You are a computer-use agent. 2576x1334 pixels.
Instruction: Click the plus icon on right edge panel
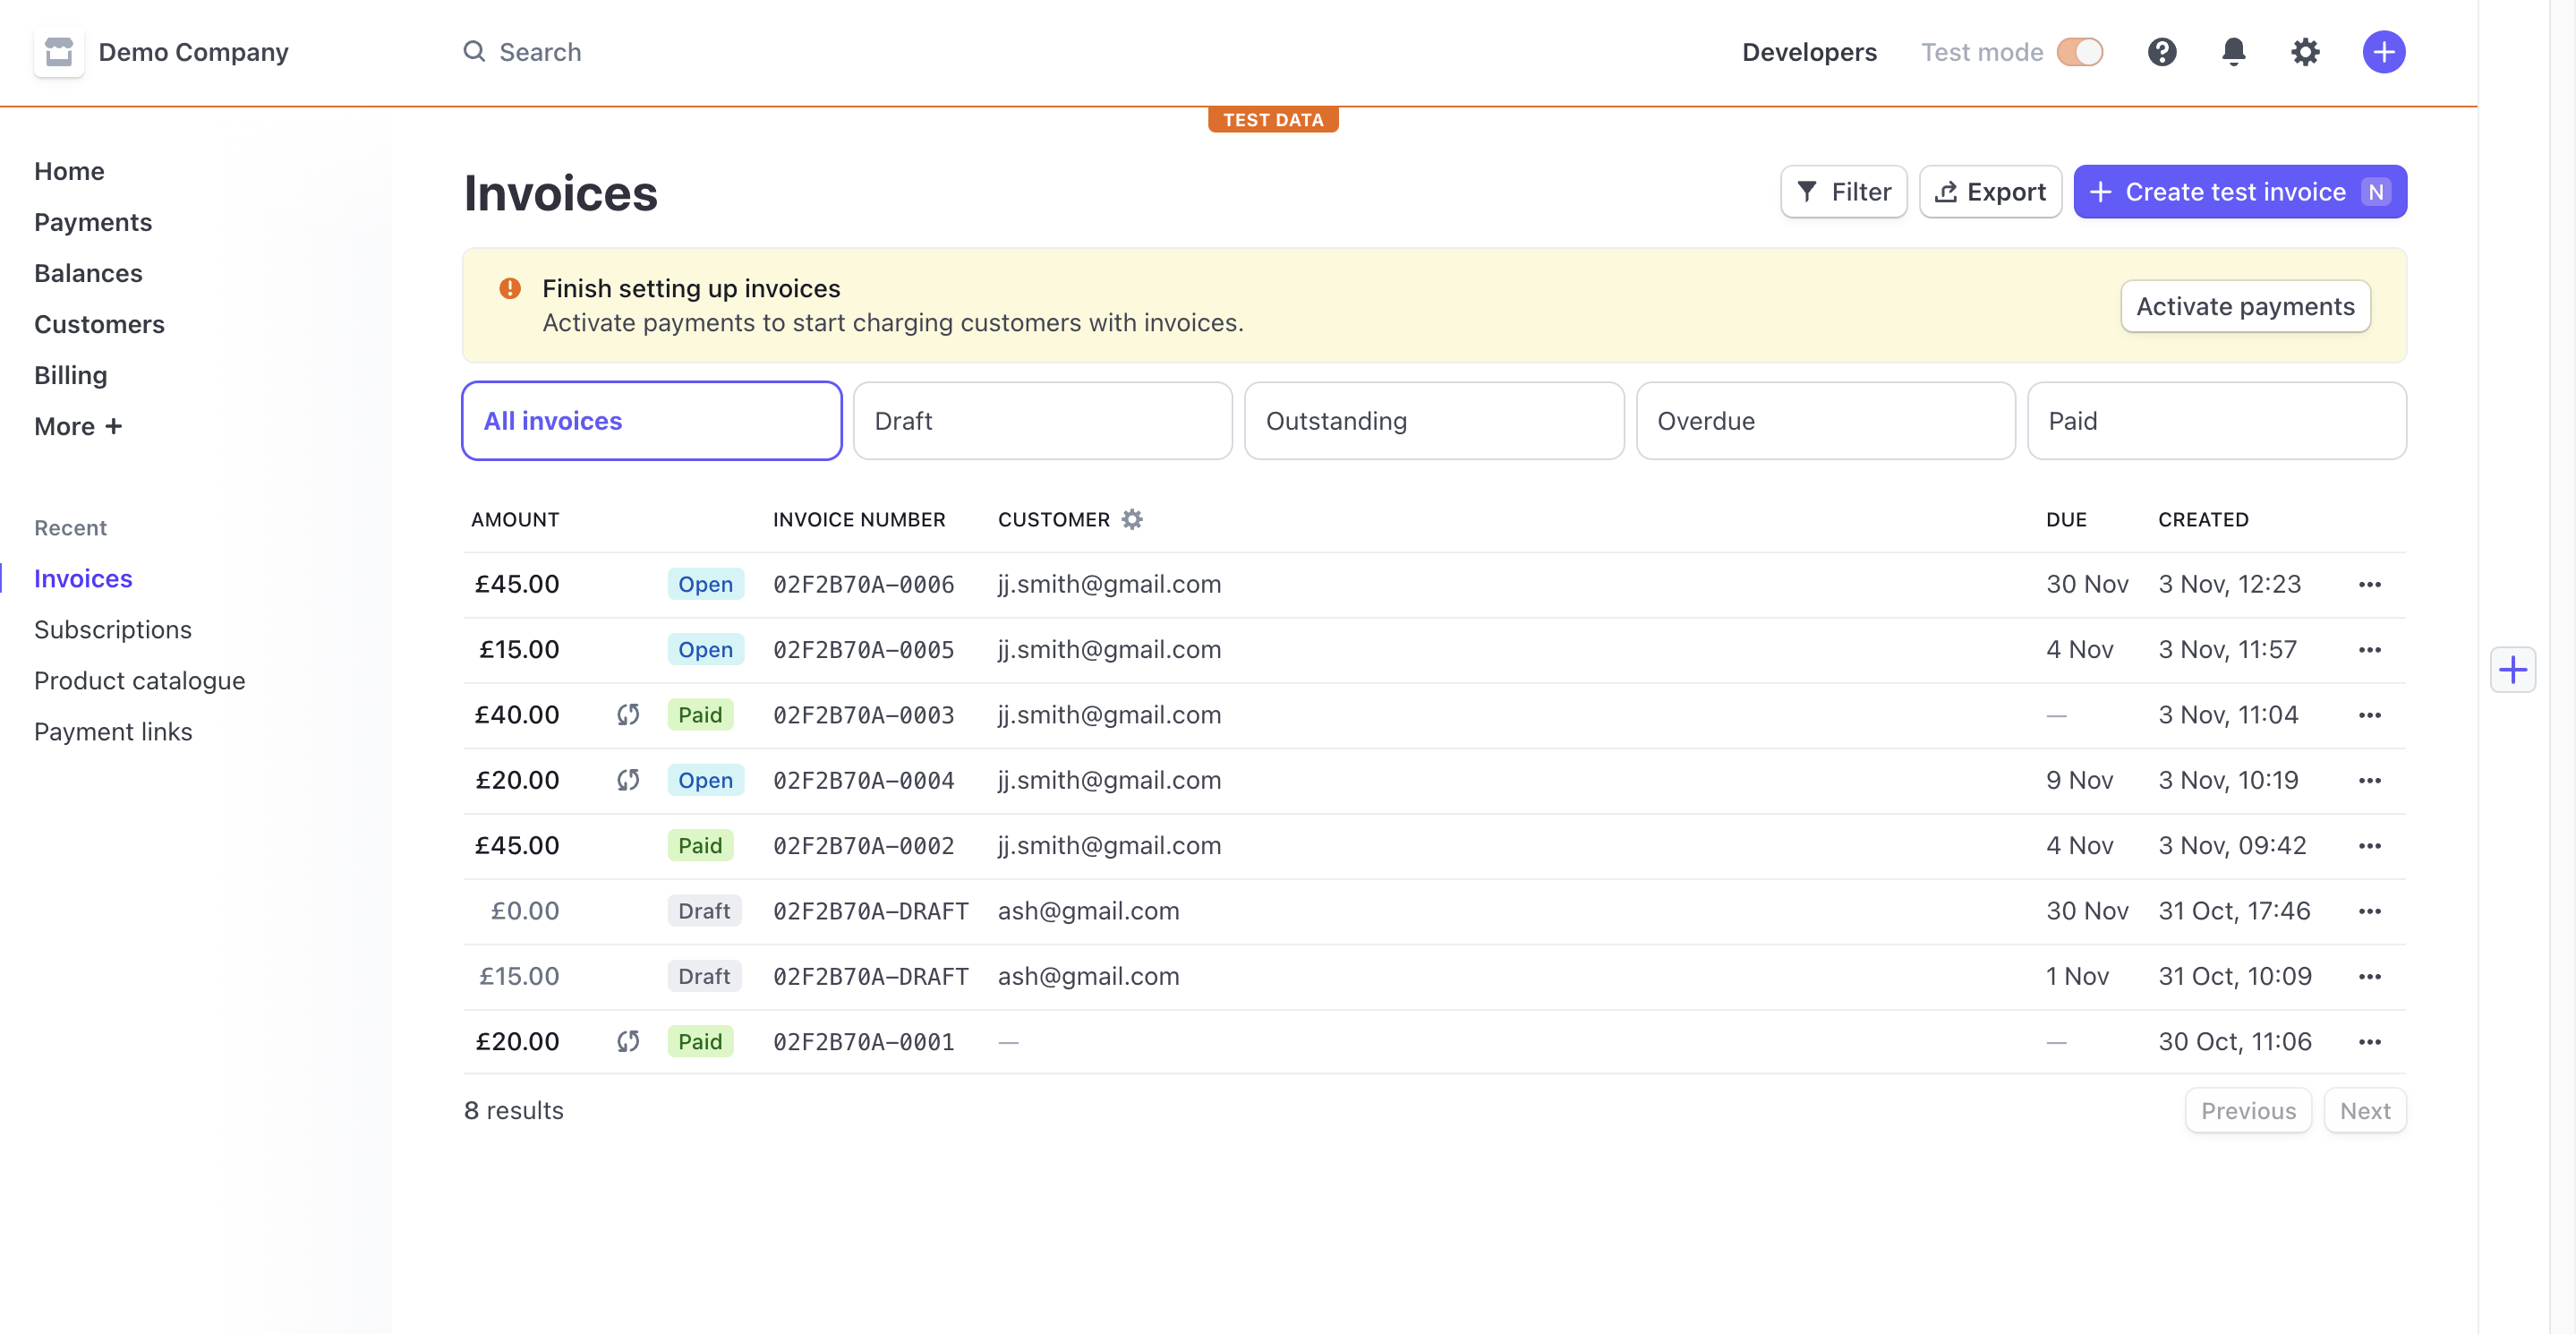pos(2512,669)
